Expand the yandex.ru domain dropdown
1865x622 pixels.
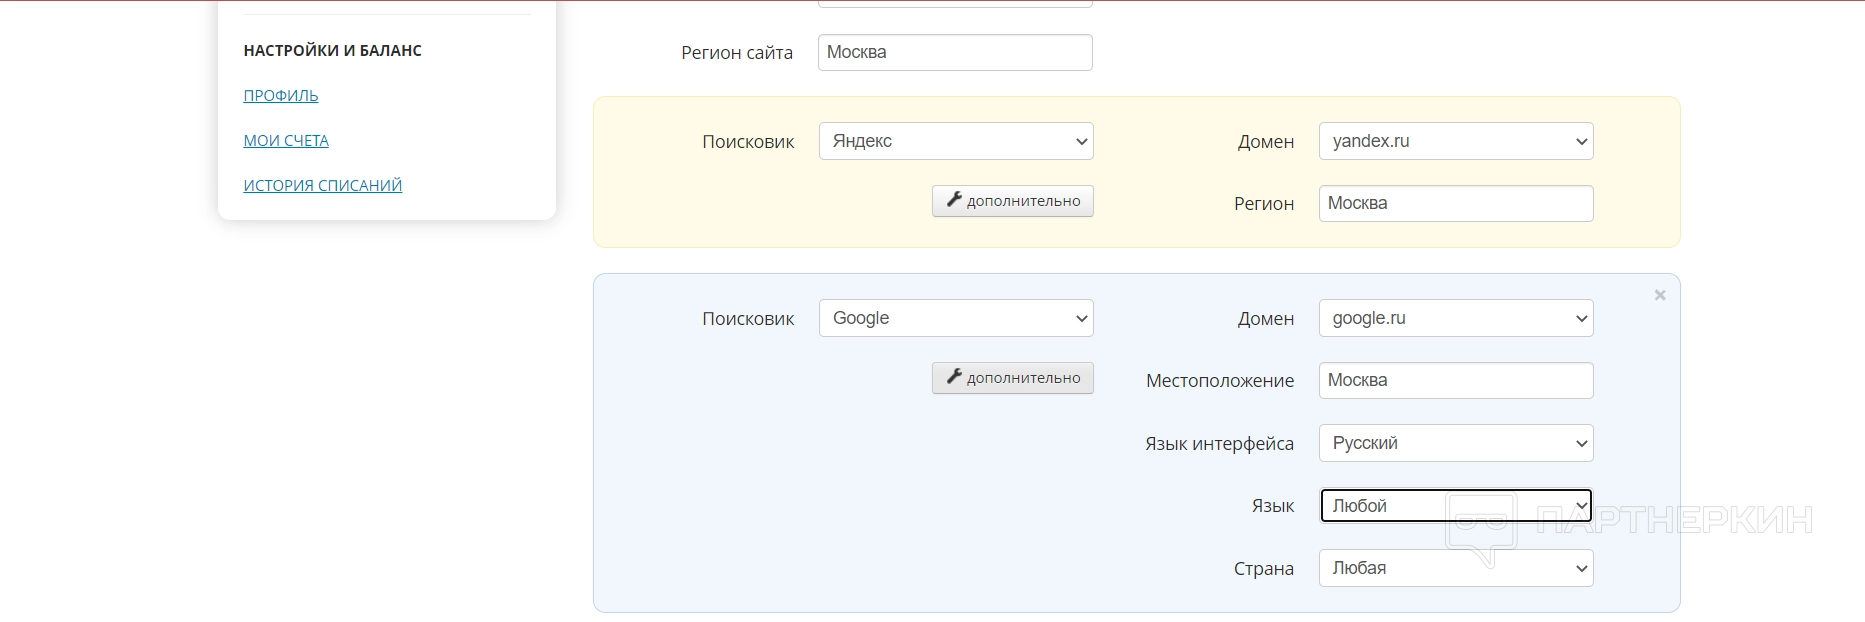pos(1456,141)
